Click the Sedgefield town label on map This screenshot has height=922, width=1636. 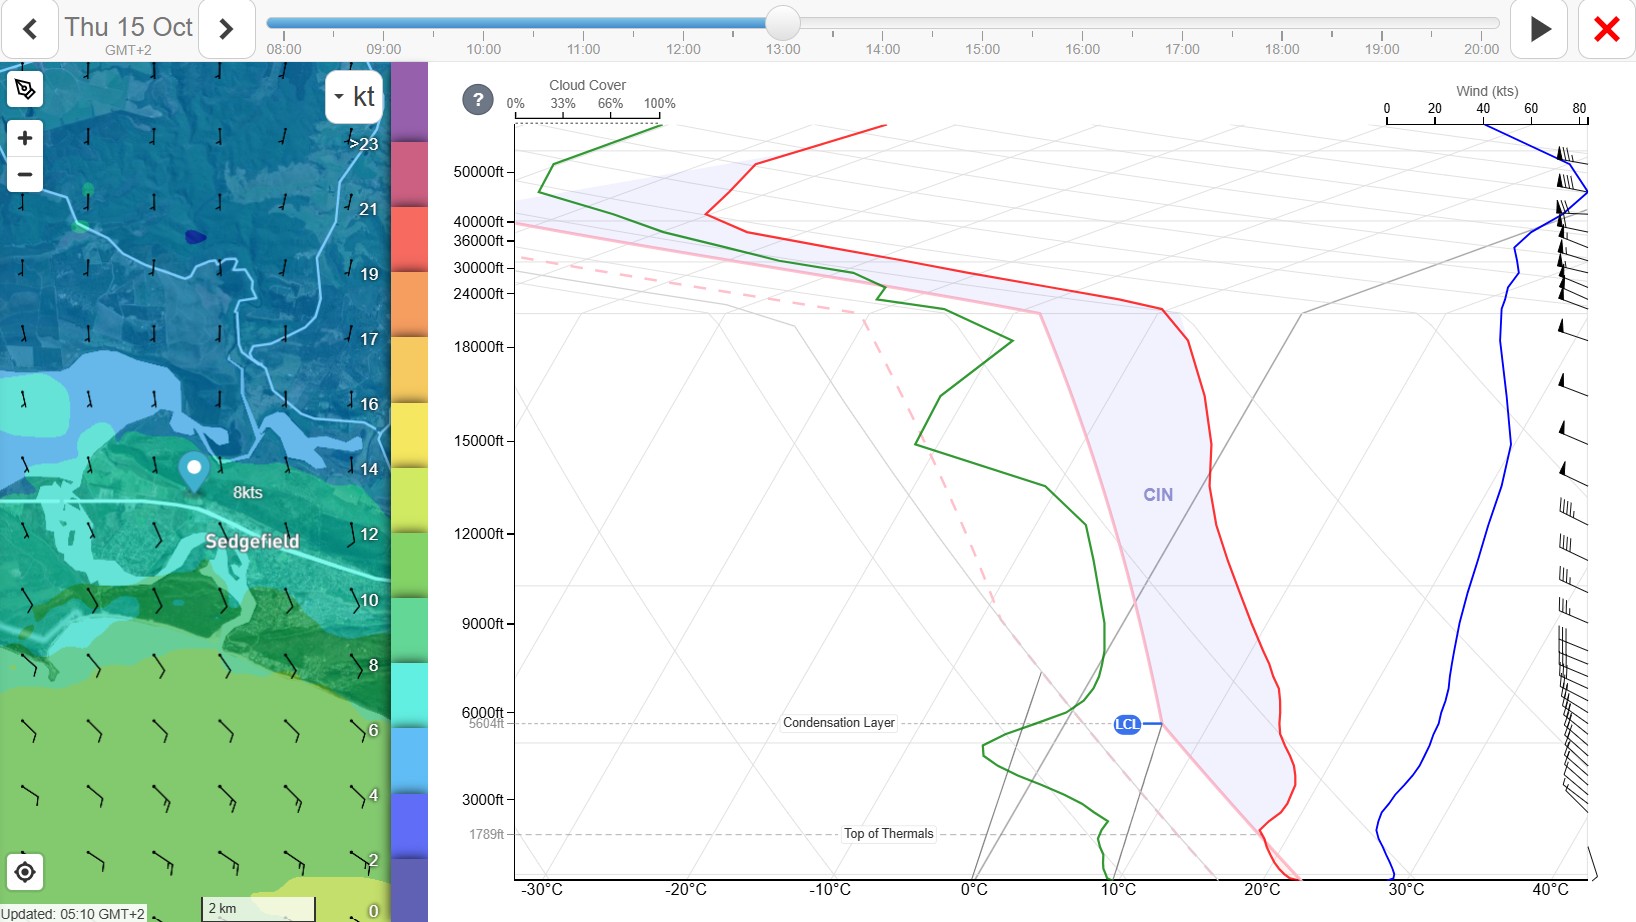[x=252, y=541]
